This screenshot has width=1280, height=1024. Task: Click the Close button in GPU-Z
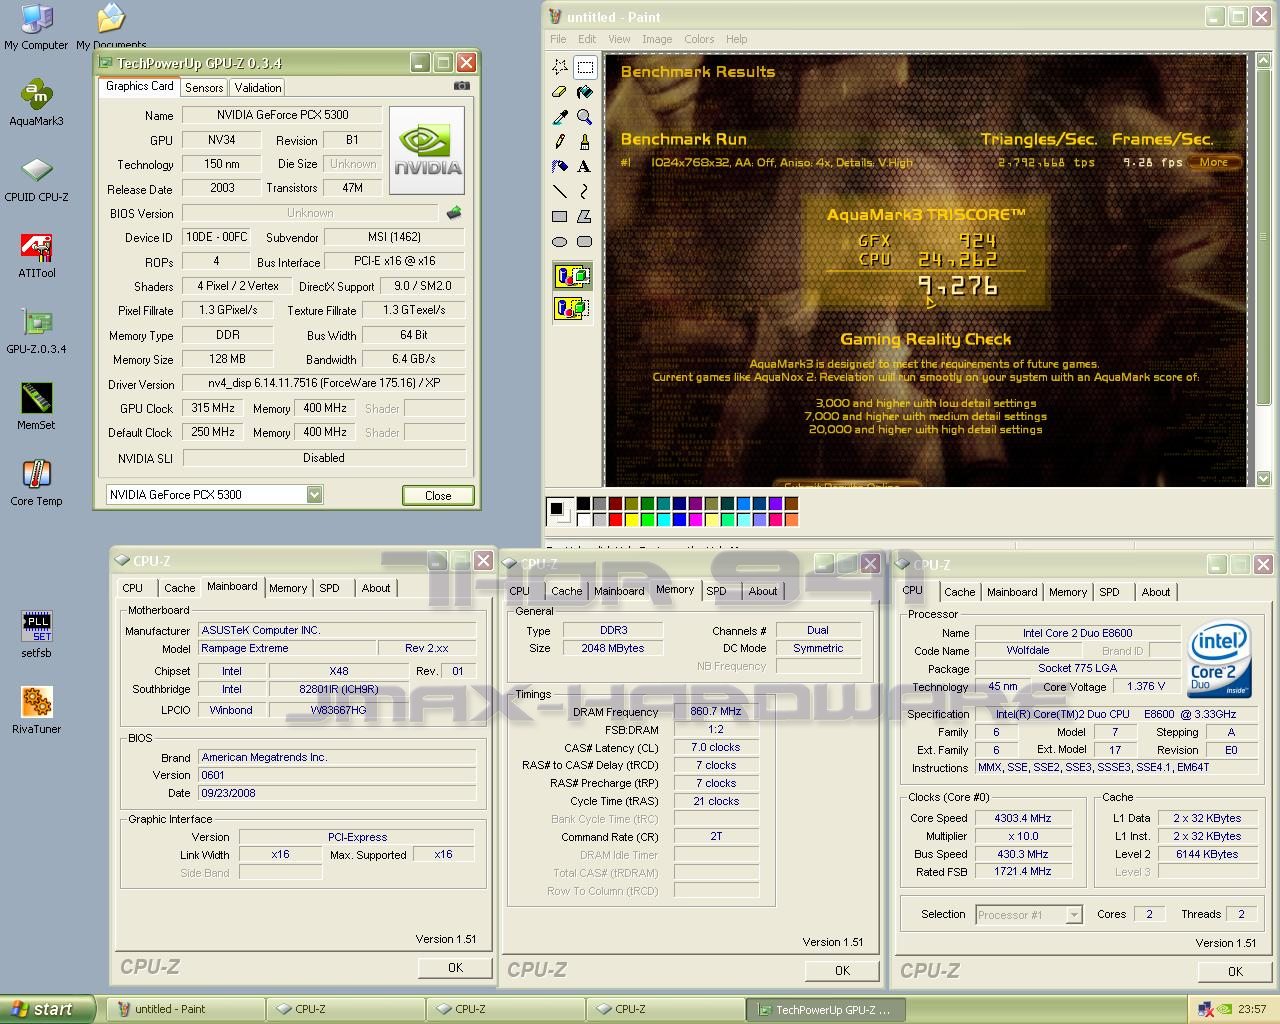tap(438, 495)
